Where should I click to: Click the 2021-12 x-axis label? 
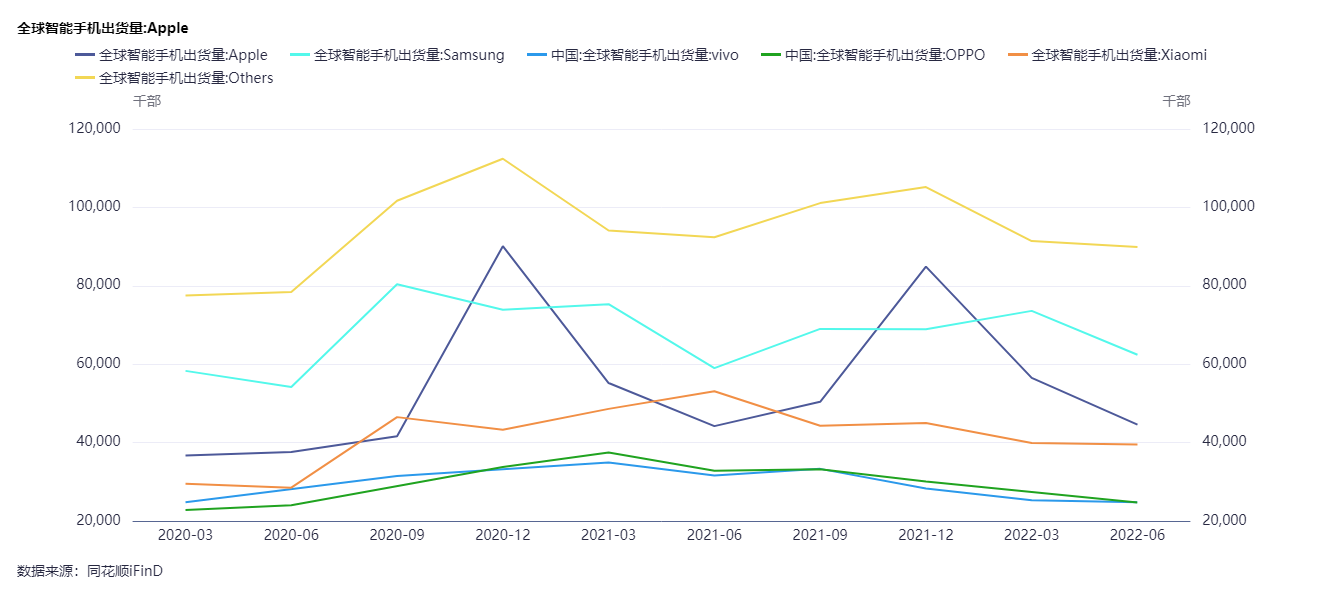pos(926,535)
